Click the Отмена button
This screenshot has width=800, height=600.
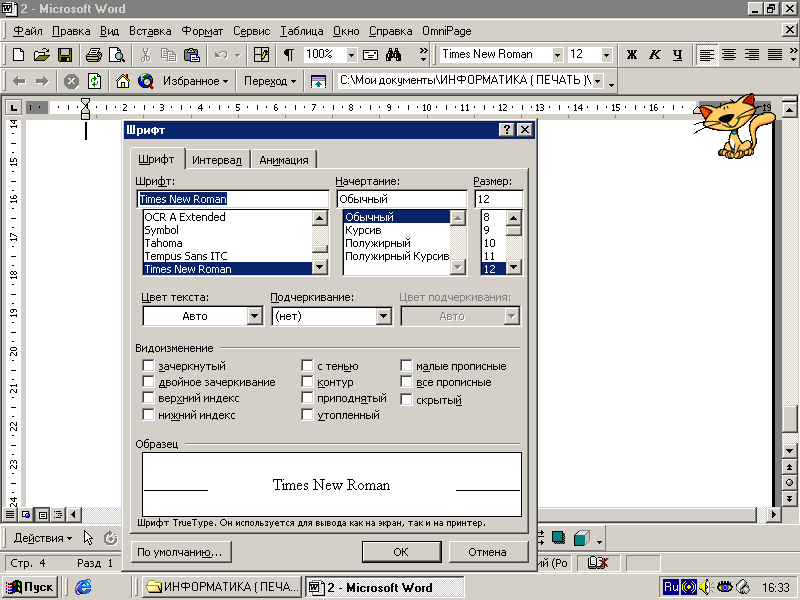[x=488, y=552]
